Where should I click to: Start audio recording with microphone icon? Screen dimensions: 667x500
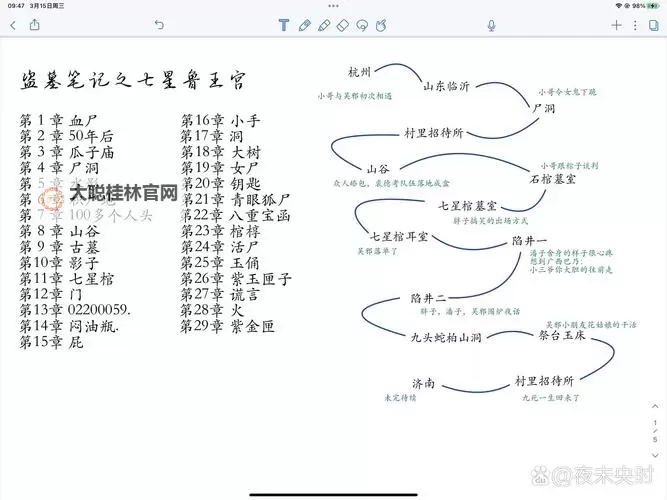click(x=491, y=26)
